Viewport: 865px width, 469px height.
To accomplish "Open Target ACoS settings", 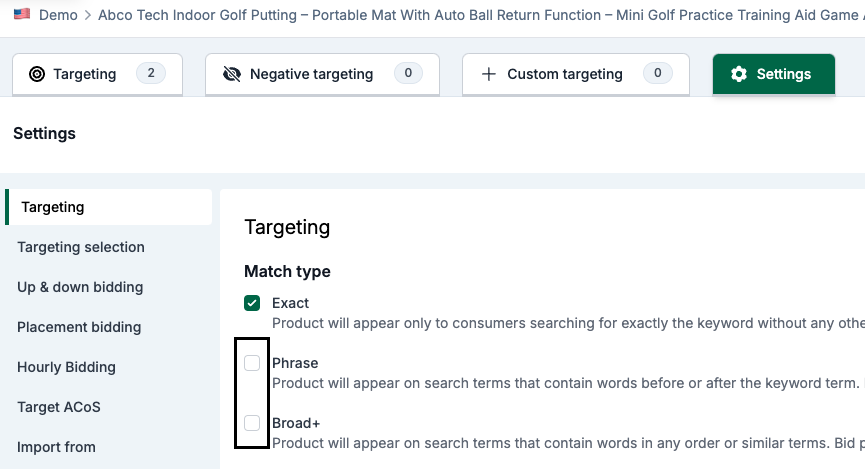I will (59, 407).
